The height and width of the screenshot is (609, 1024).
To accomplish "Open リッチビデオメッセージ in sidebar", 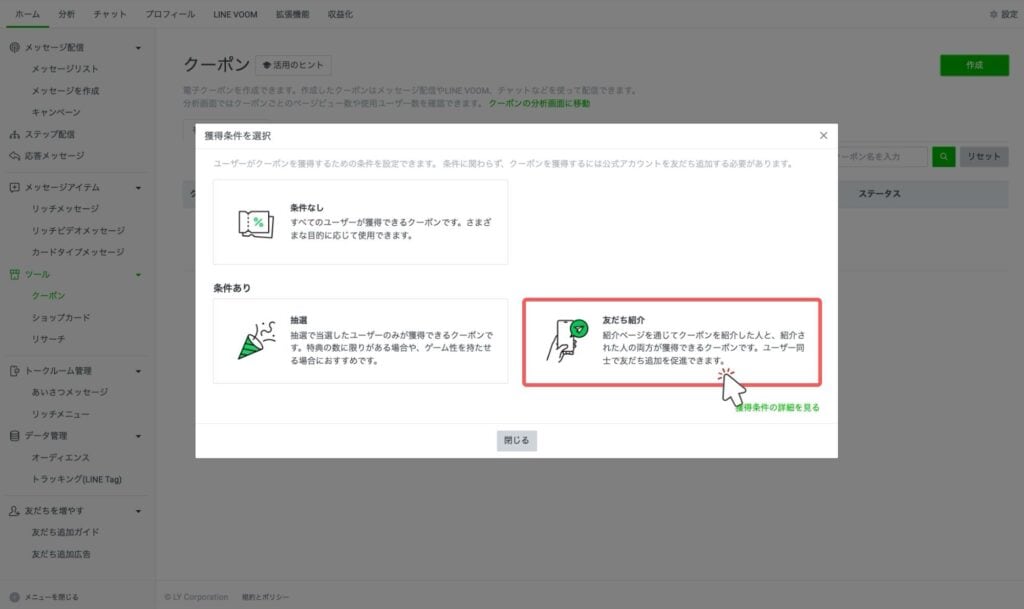I will (x=78, y=230).
